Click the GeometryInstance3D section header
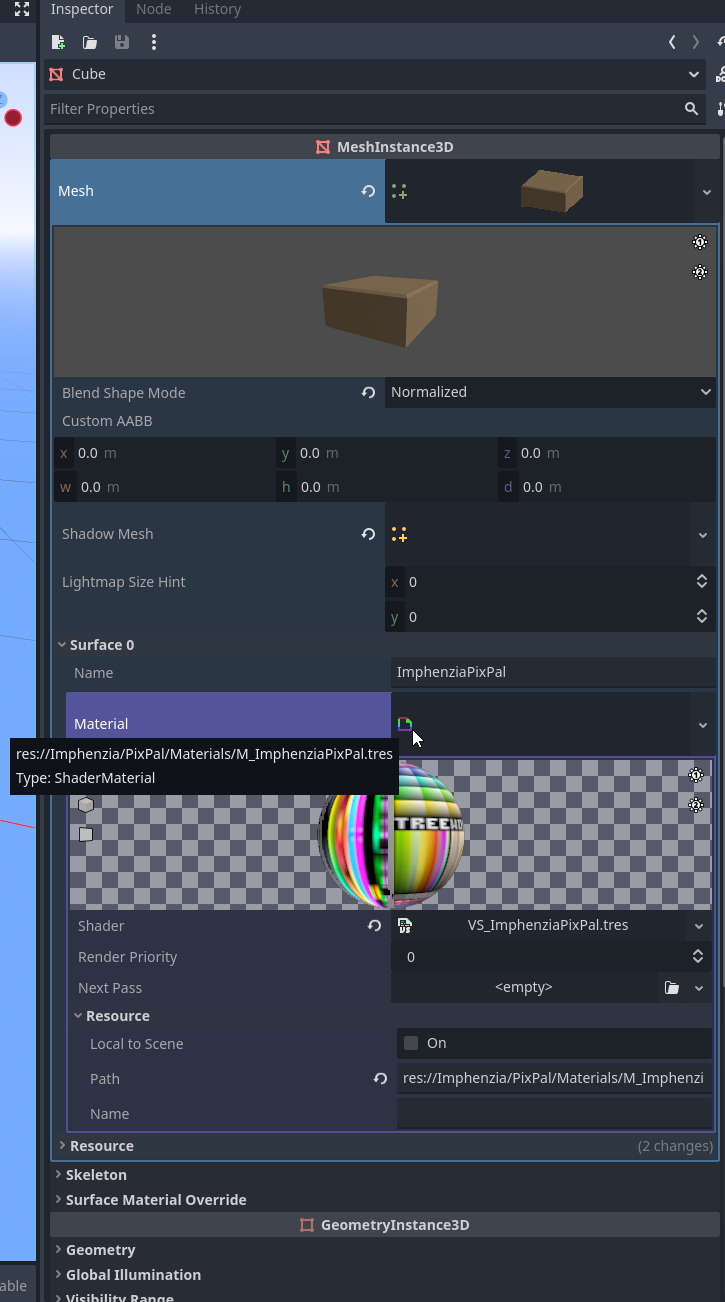This screenshot has height=1302, width=725. [384, 1225]
